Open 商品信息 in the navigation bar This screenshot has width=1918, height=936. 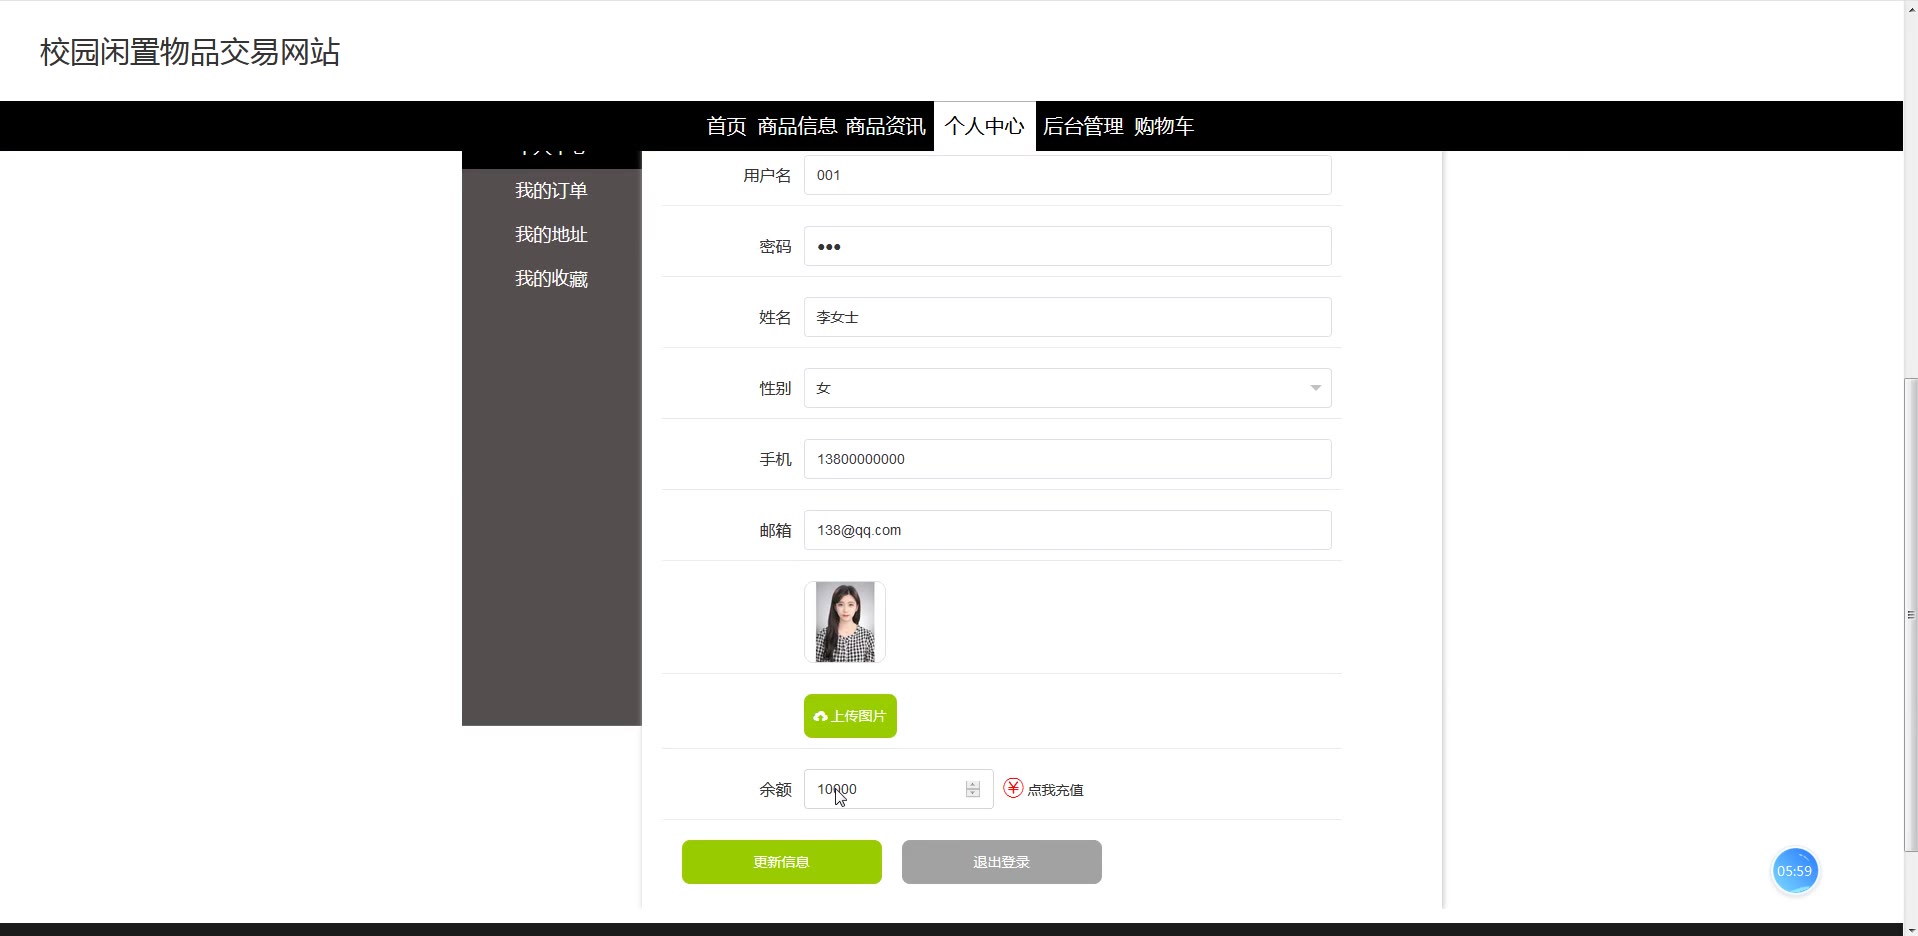coord(797,126)
